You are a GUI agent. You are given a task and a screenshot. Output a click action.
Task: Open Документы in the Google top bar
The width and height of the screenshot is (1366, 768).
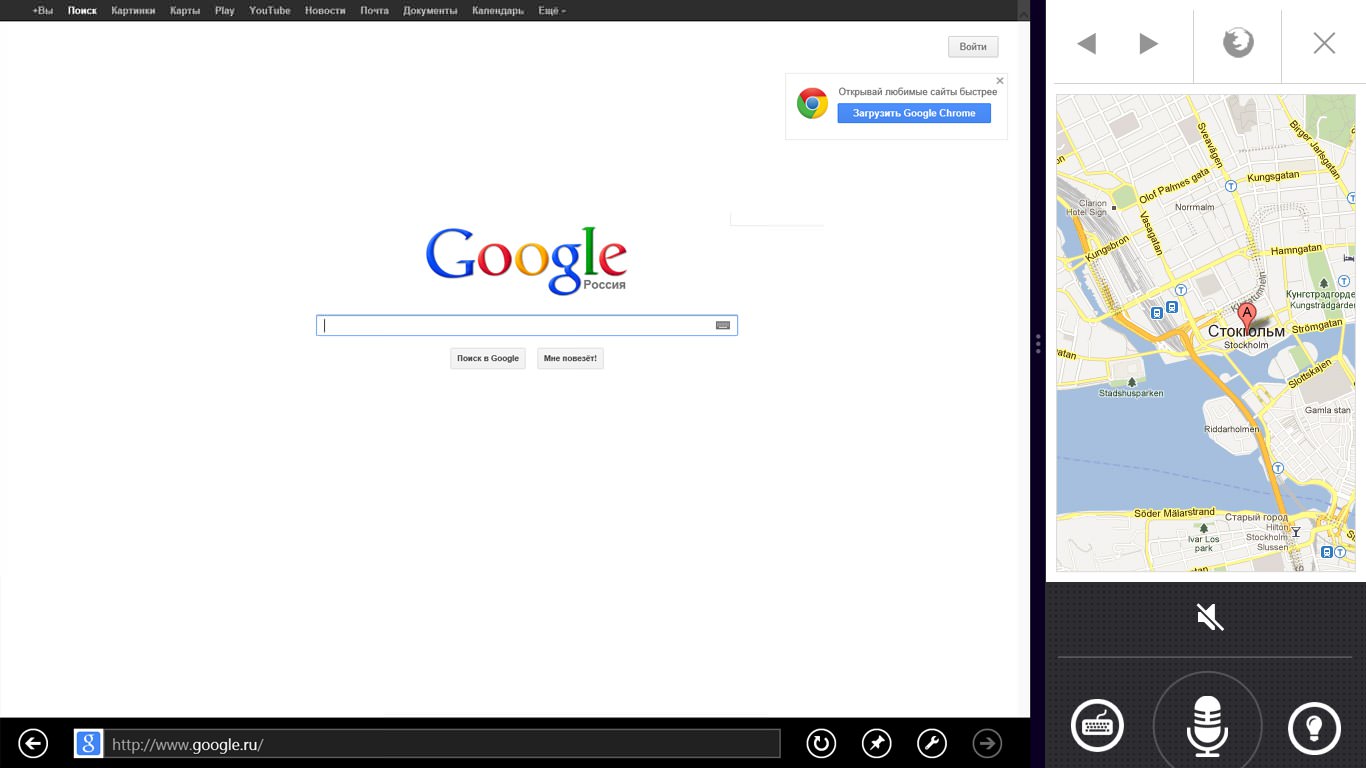[x=430, y=10]
